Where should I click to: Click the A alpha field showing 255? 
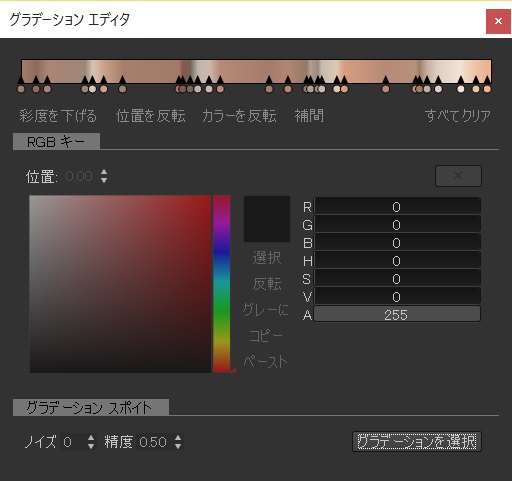397,314
